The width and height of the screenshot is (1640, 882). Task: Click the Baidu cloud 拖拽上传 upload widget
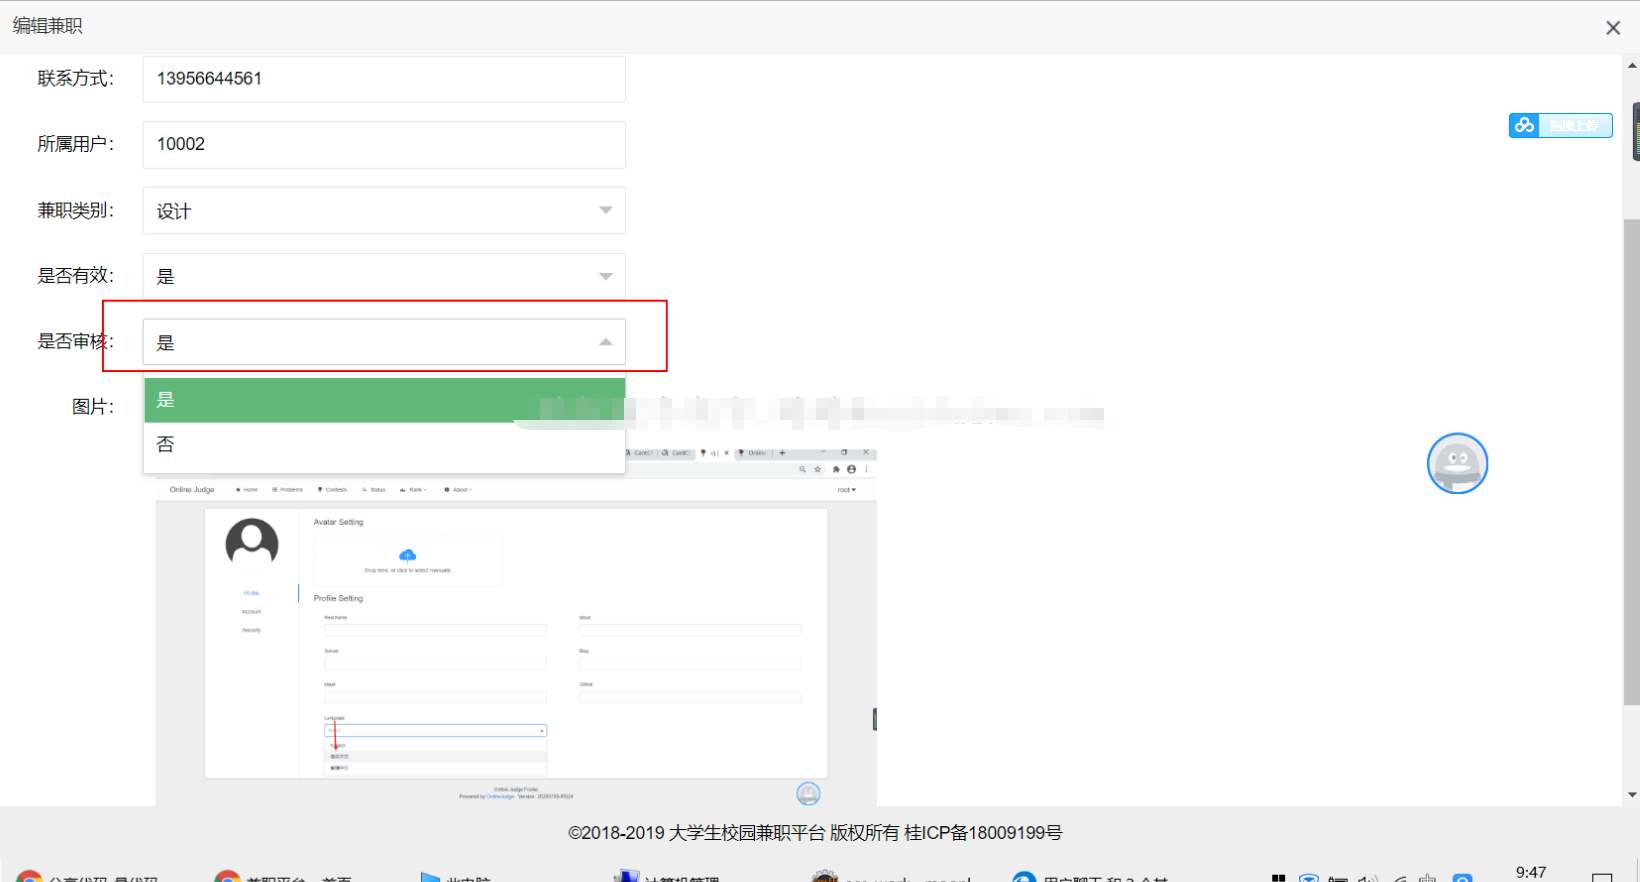(1560, 125)
